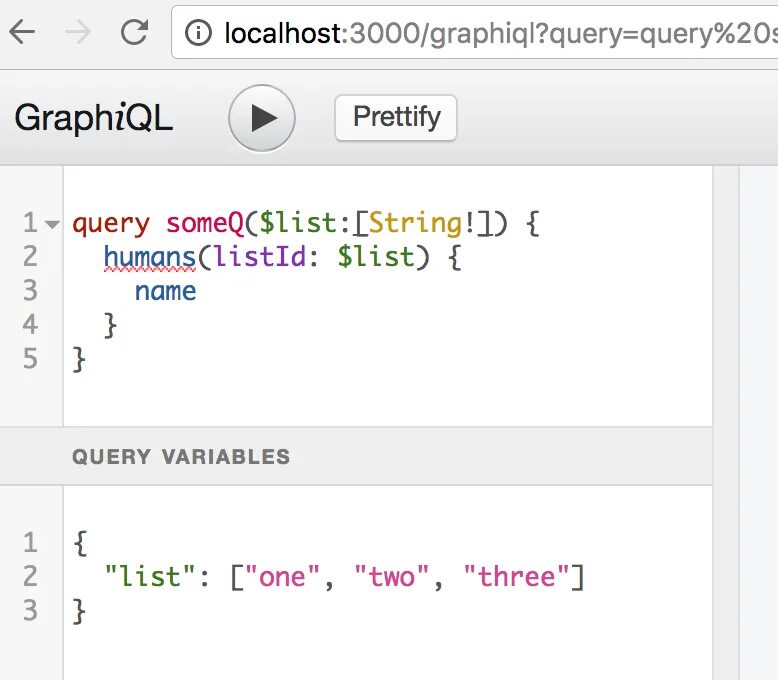778x680 pixels.
Task: Click the browser back arrow
Action: click(22, 32)
